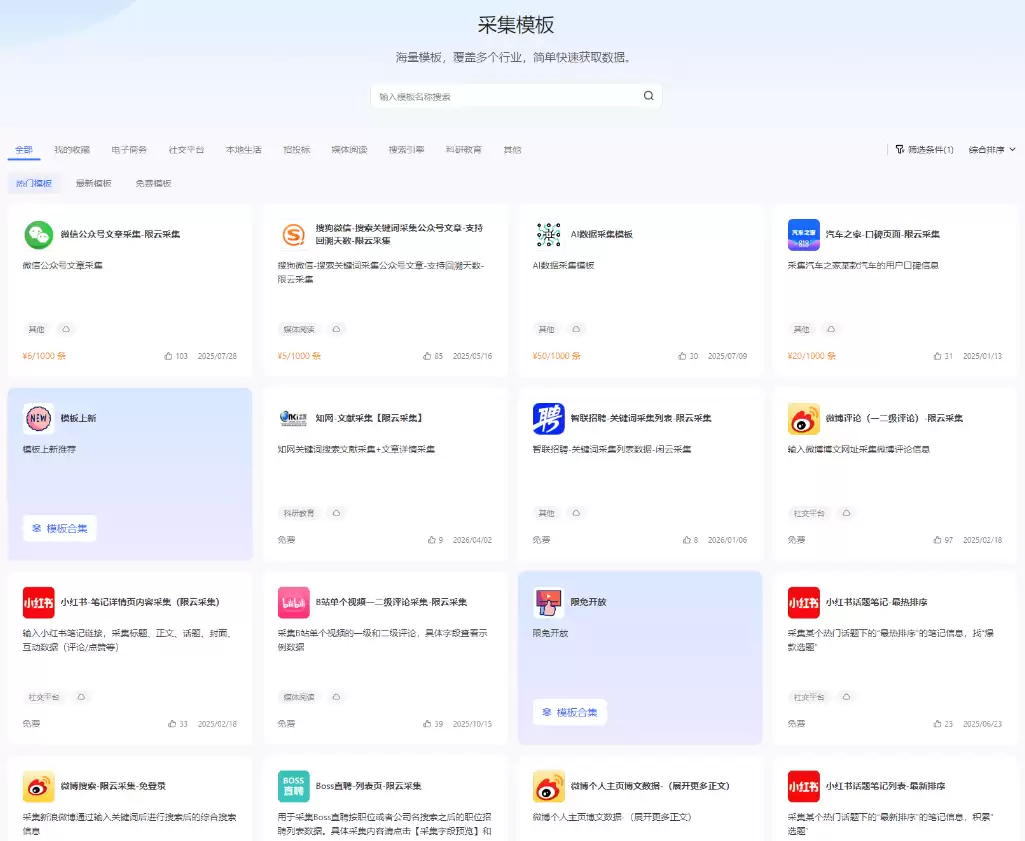1025x841 pixels.
Task: Like the 微信公众号文章采集 template thumbs-up
Action: (169, 356)
